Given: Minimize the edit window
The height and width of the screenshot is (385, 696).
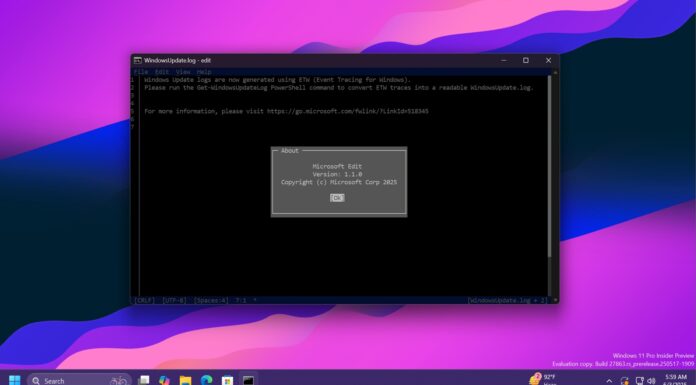Looking at the screenshot, I should [504, 60].
